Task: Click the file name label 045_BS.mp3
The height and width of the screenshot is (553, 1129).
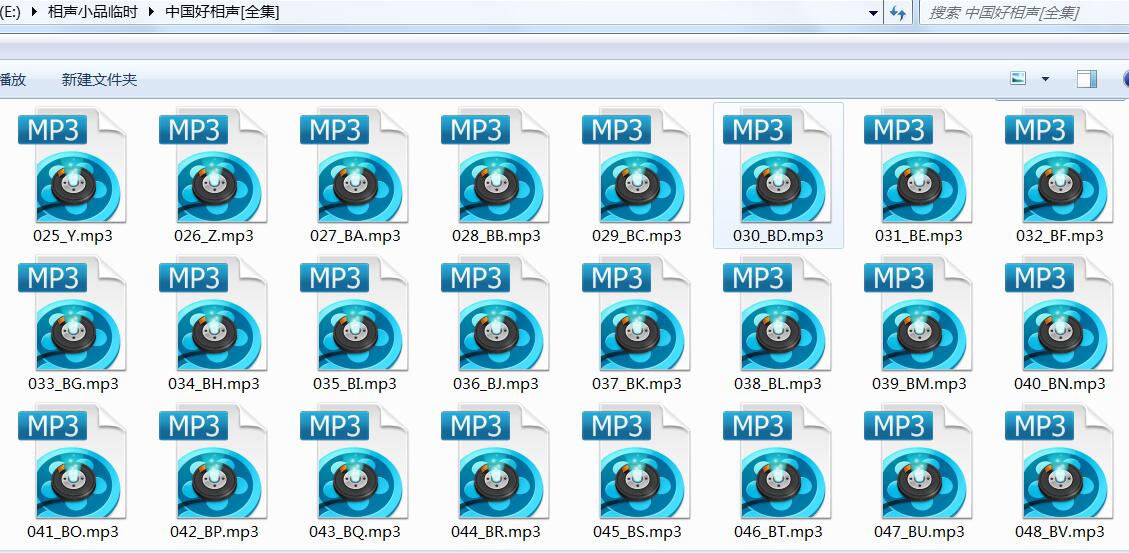Action: (x=637, y=533)
